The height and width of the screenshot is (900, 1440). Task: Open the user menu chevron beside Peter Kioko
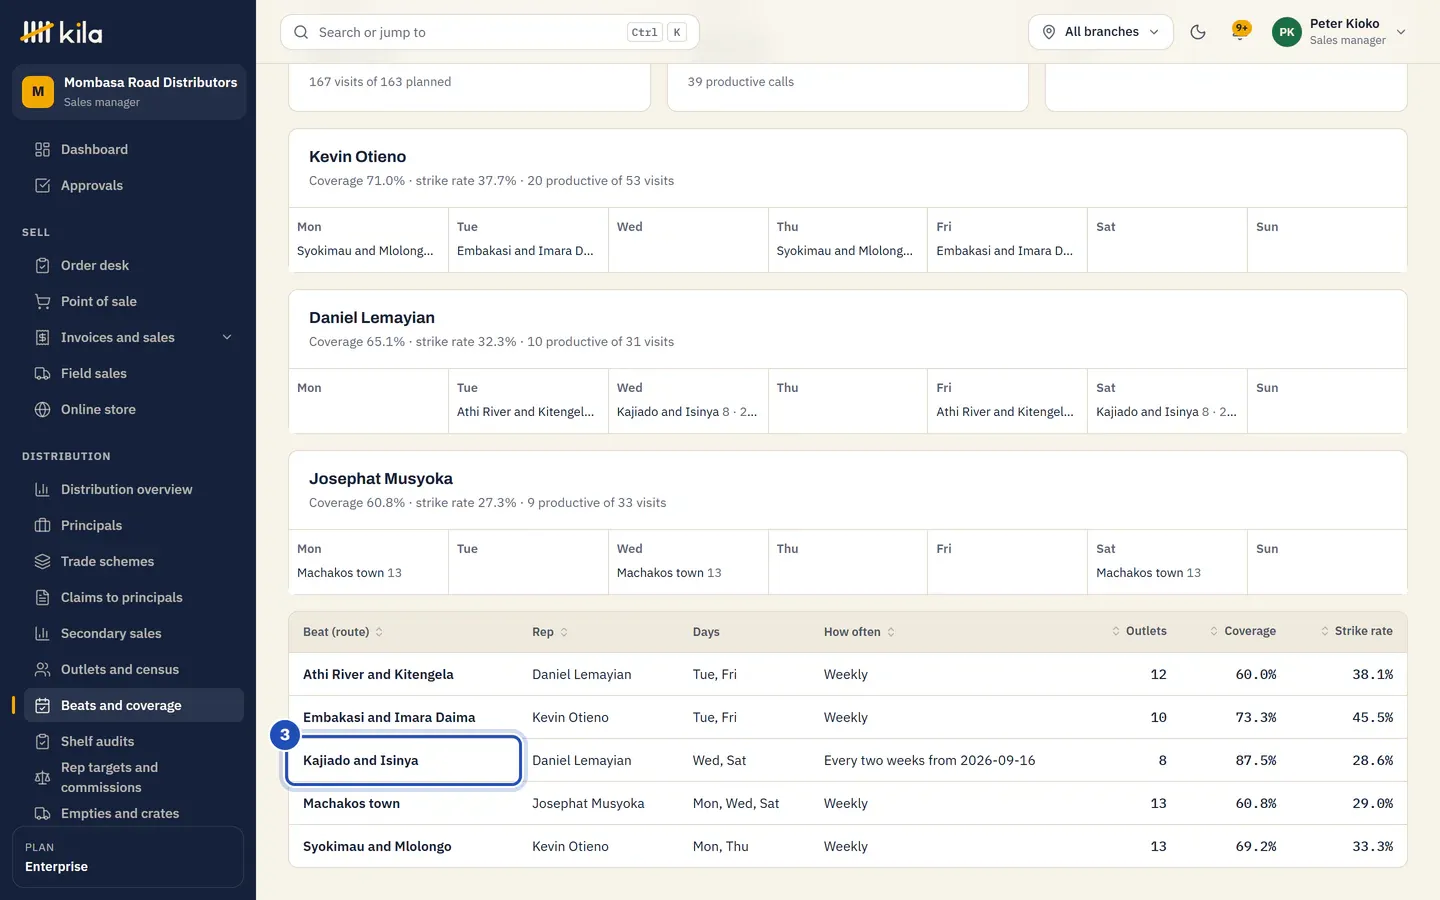coord(1401,32)
